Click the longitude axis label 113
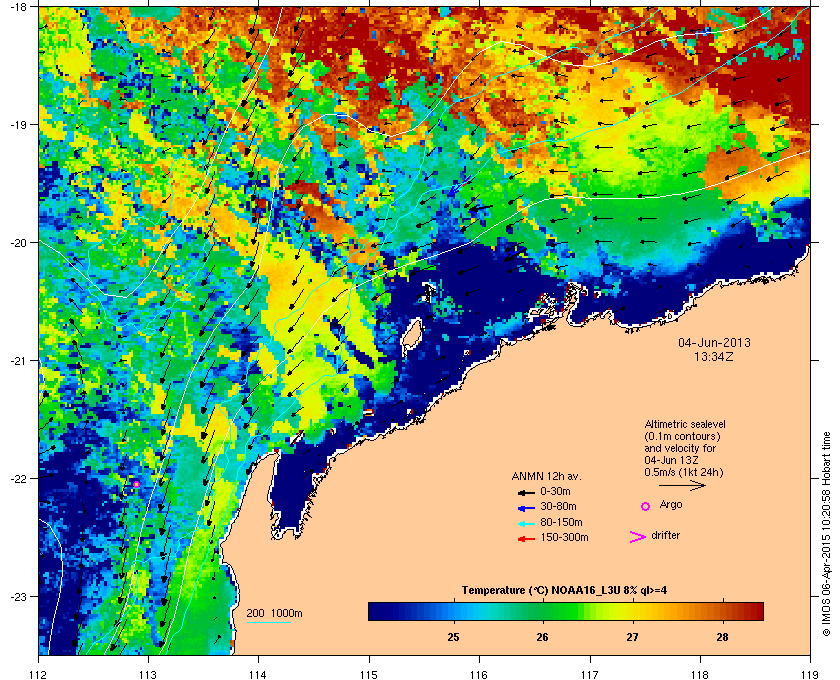This screenshot has height=680, width=840. click(148, 675)
